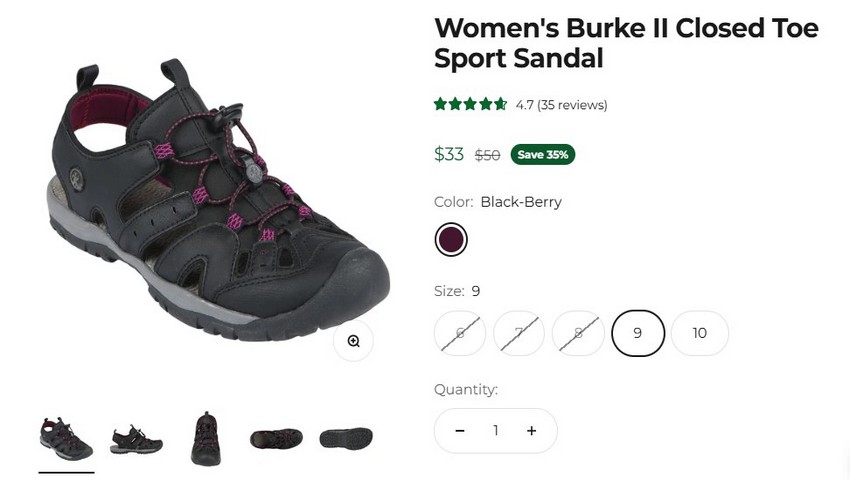This screenshot has height=480, width=850.
Task: Click the quantity number field
Action: [x=495, y=431]
